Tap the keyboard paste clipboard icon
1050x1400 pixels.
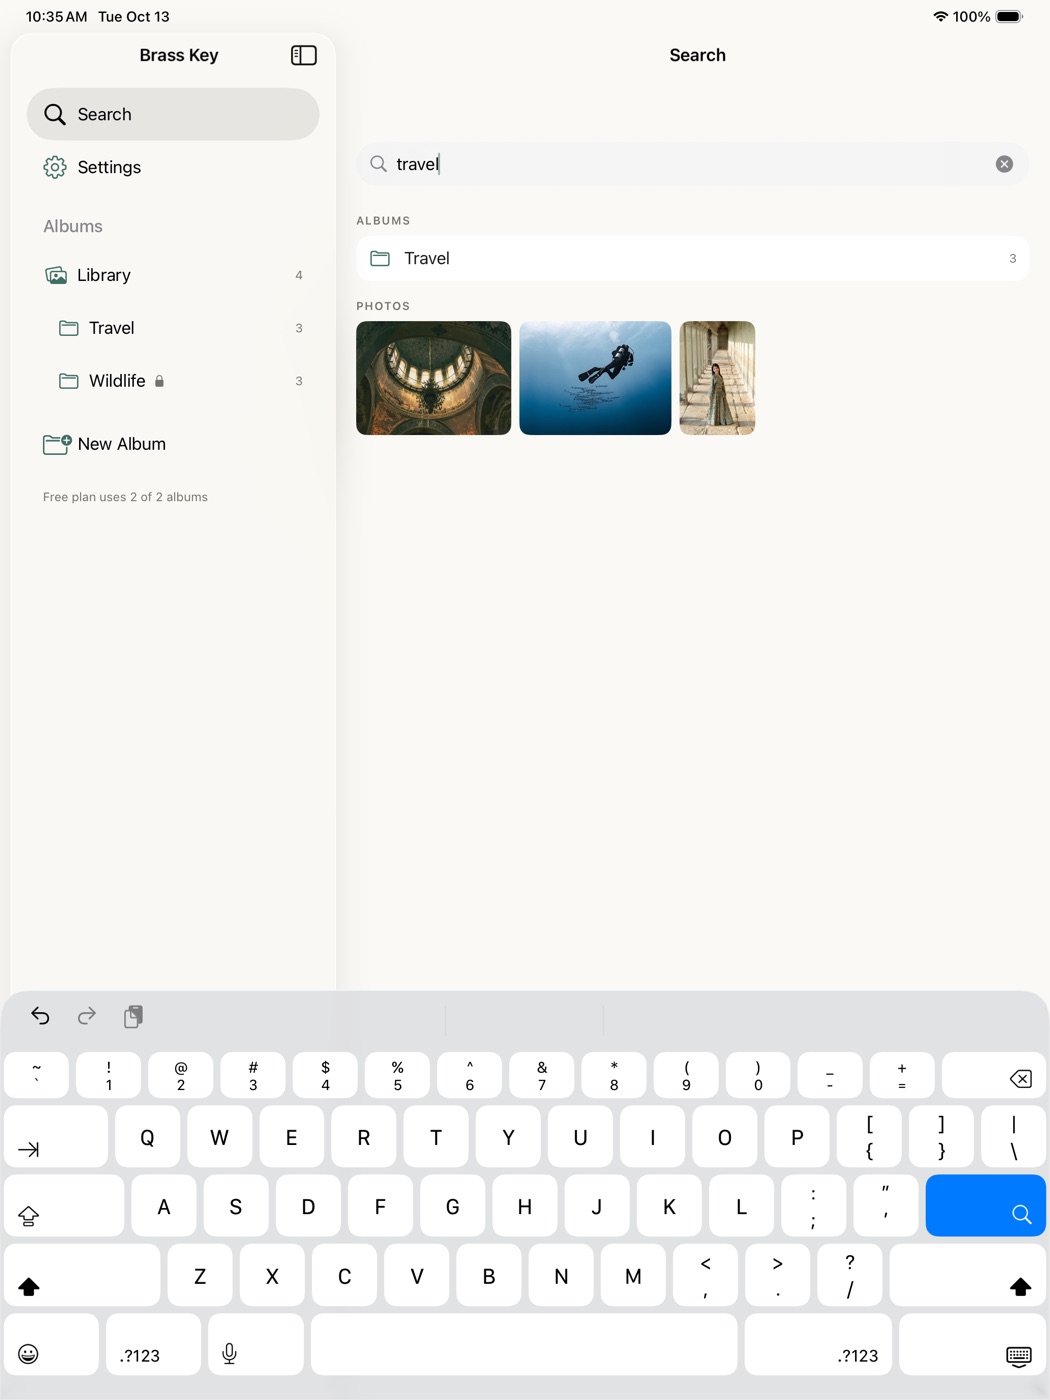point(133,1016)
